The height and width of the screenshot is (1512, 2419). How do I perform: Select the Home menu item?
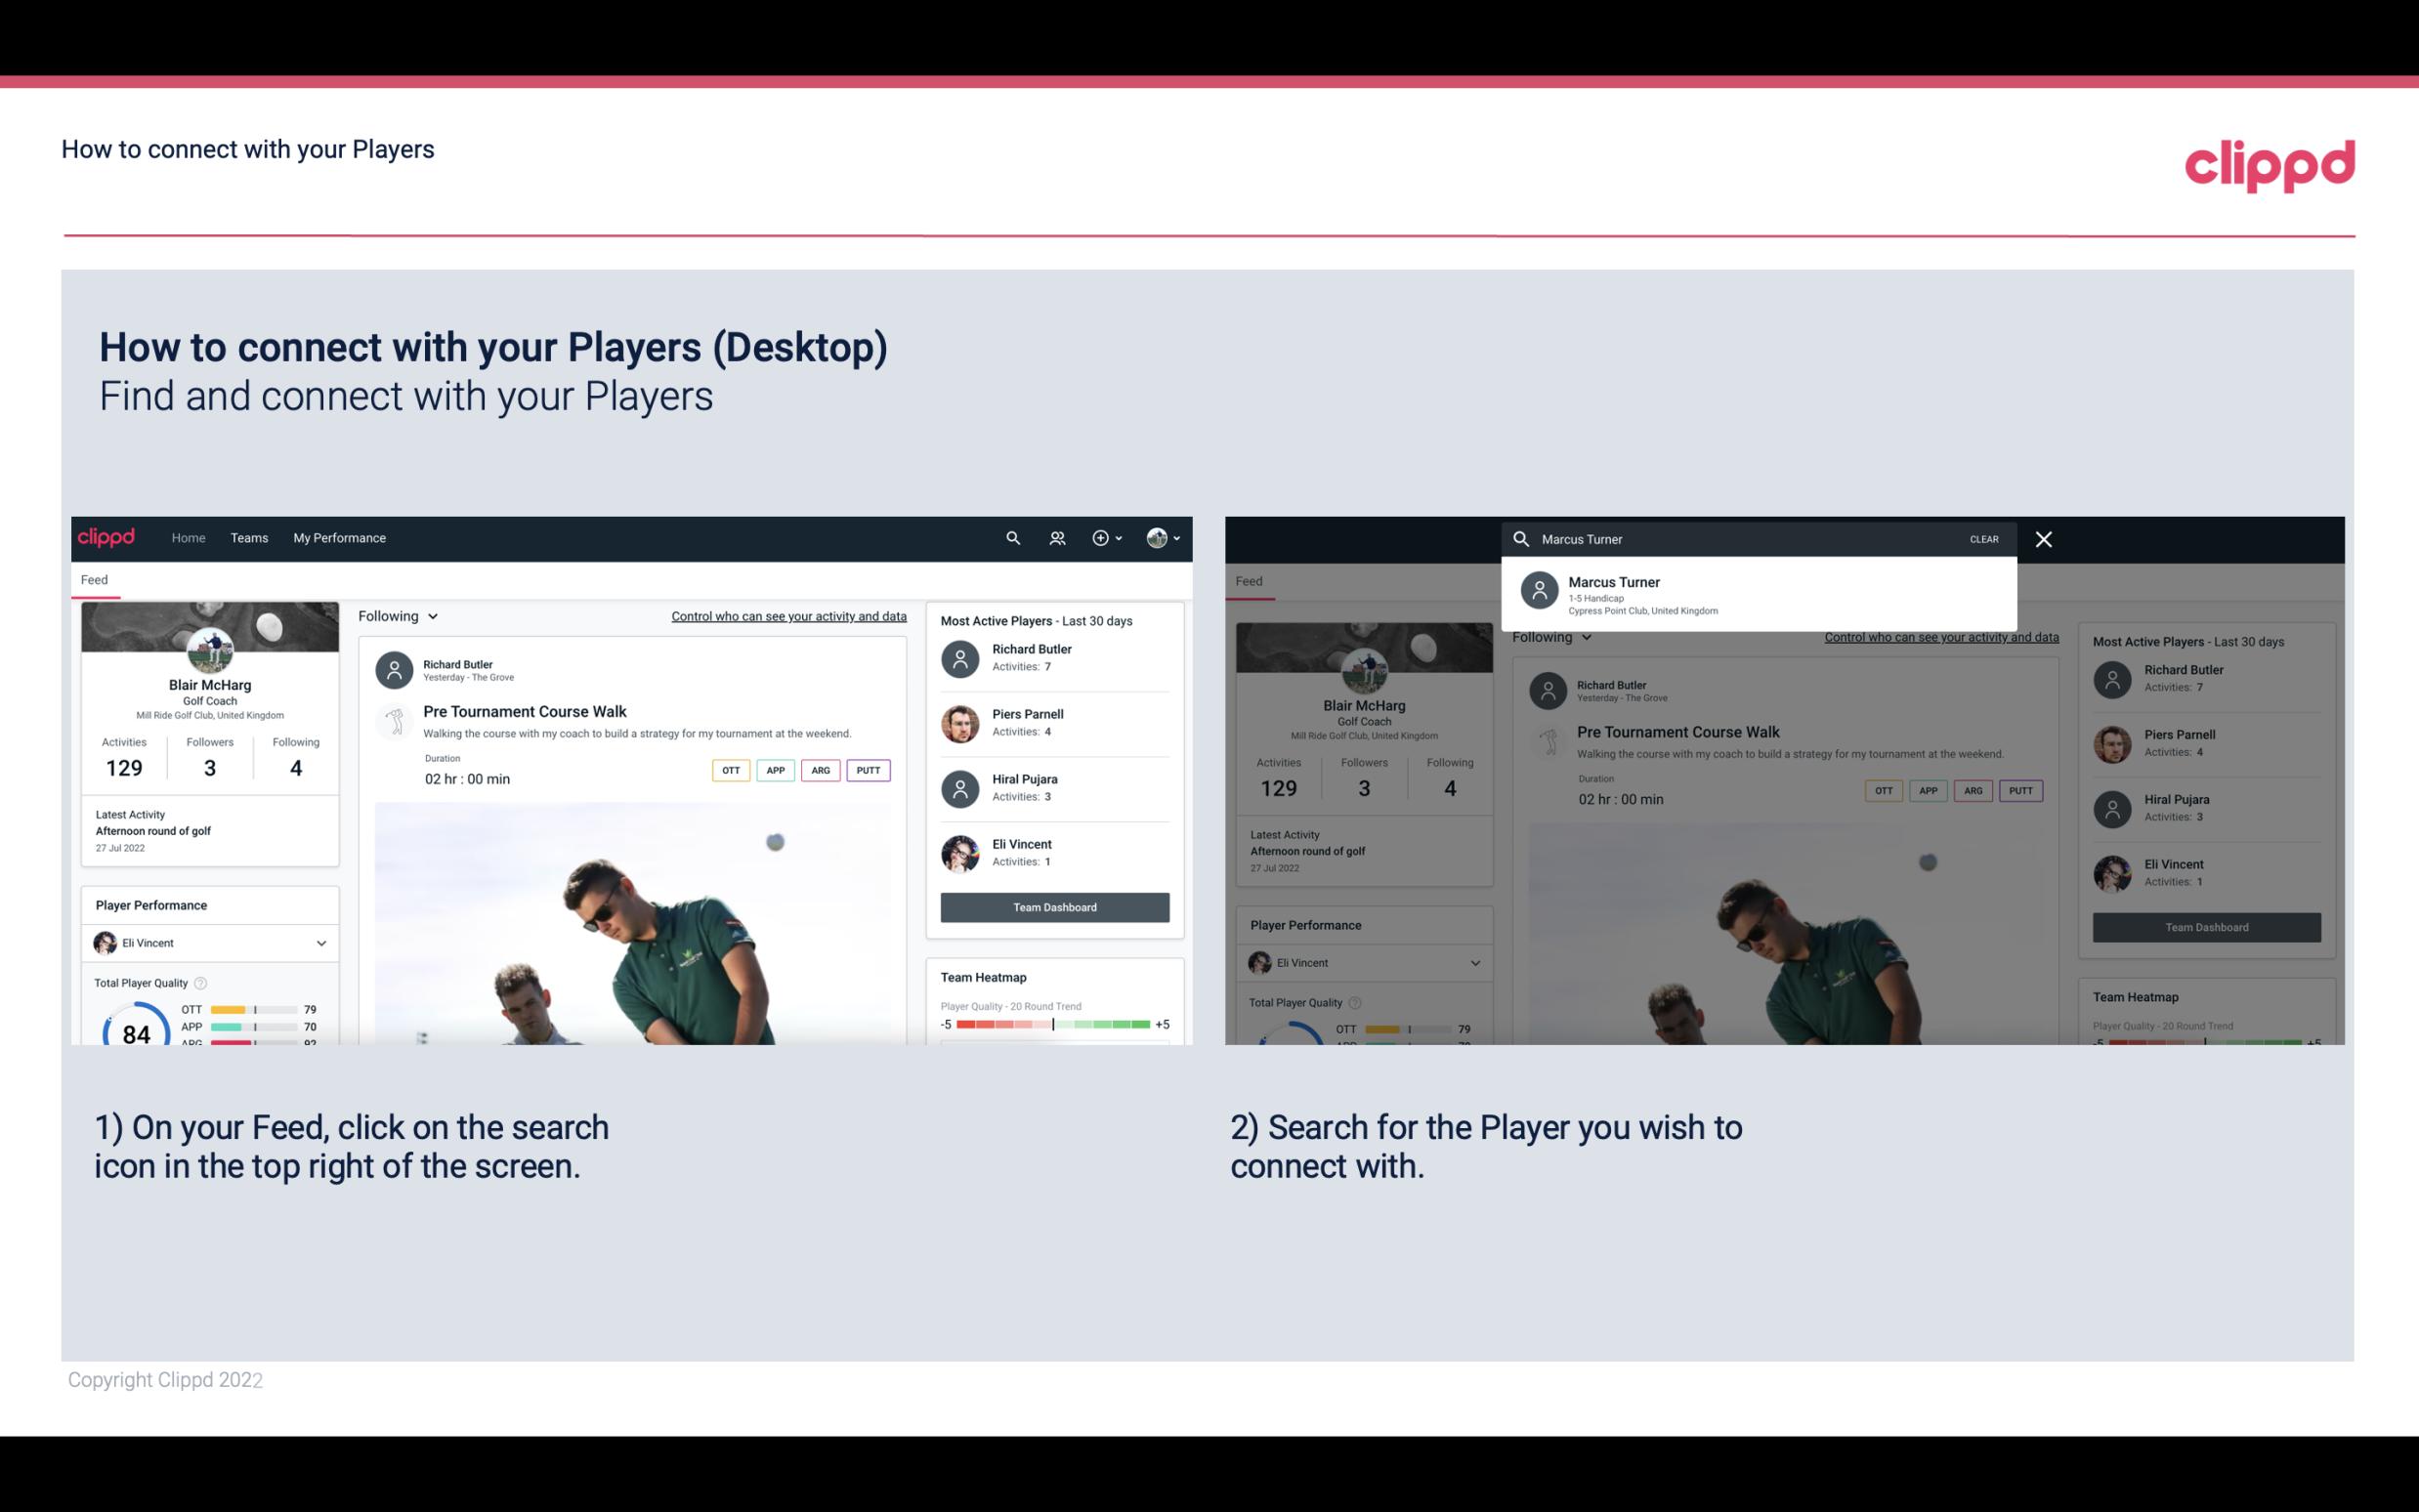[x=187, y=536]
